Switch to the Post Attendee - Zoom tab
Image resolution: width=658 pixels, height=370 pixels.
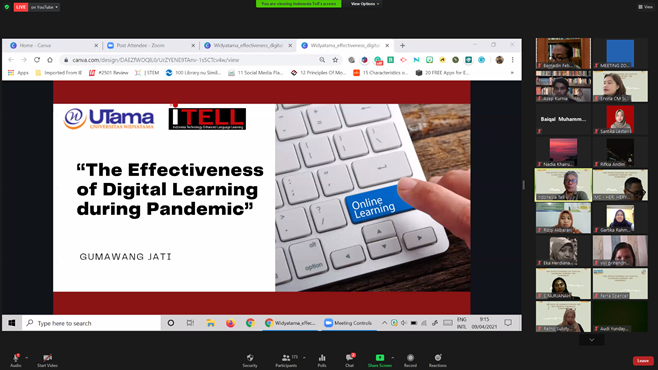click(x=150, y=45)
